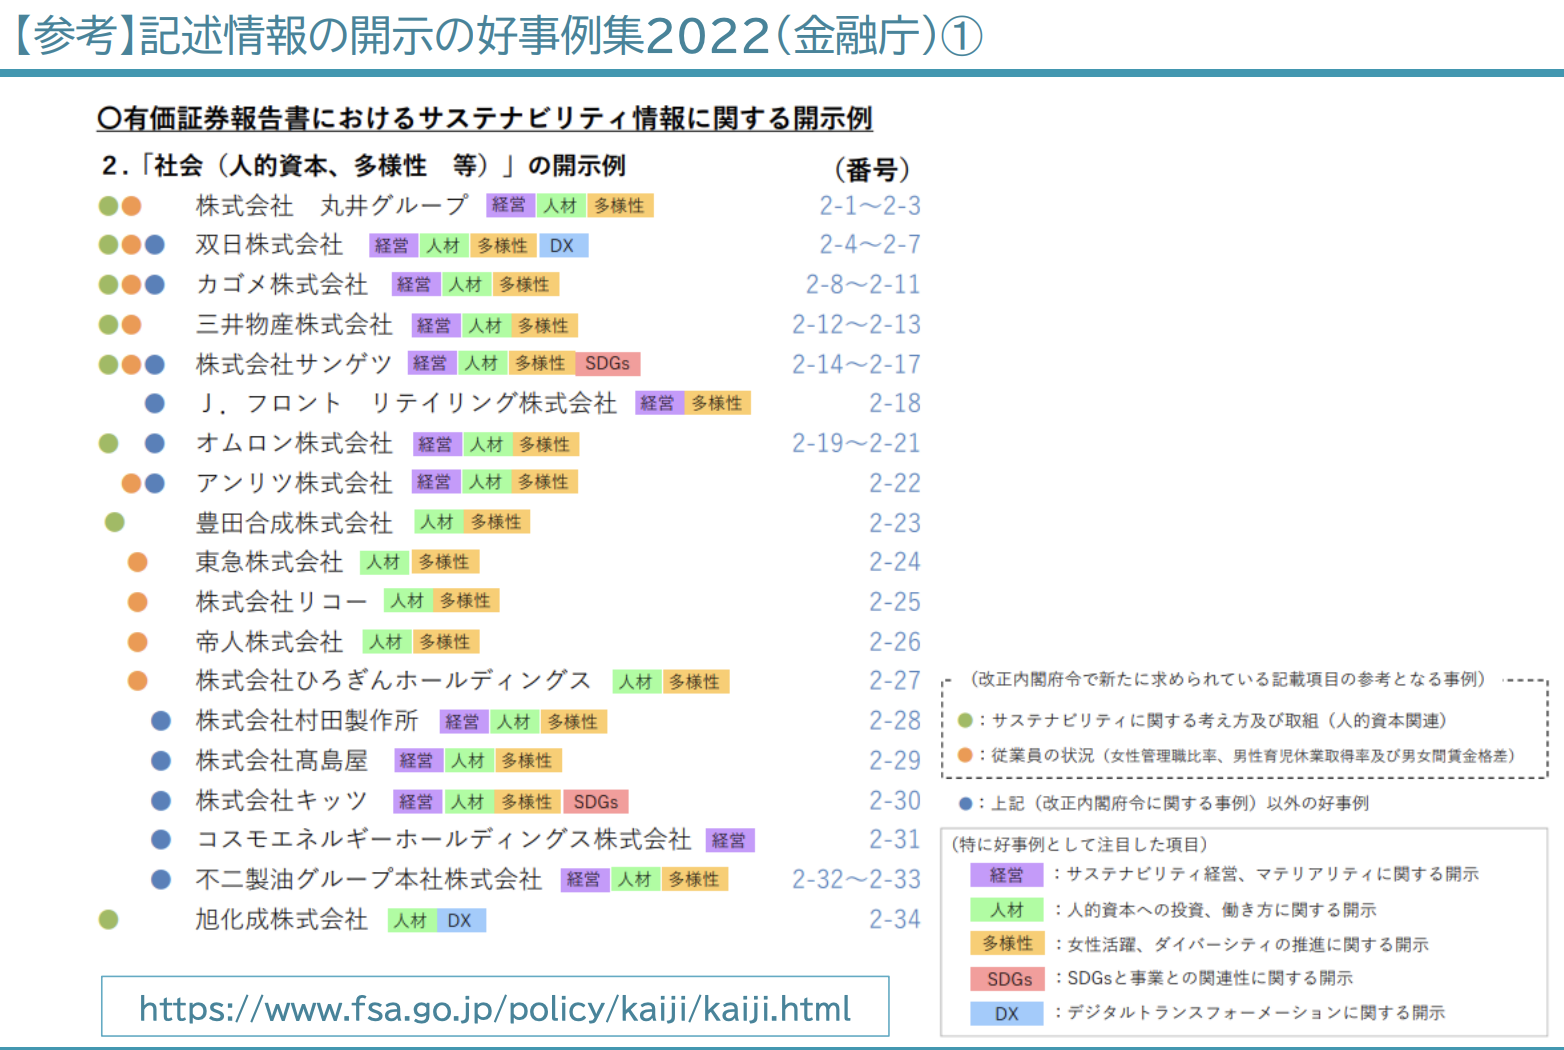Select company name 不二製油グループ本社株式会社
Image resolution: width=1564 pixels, height=1050 pixels.
pyautogui.click(x=369, y=880)
